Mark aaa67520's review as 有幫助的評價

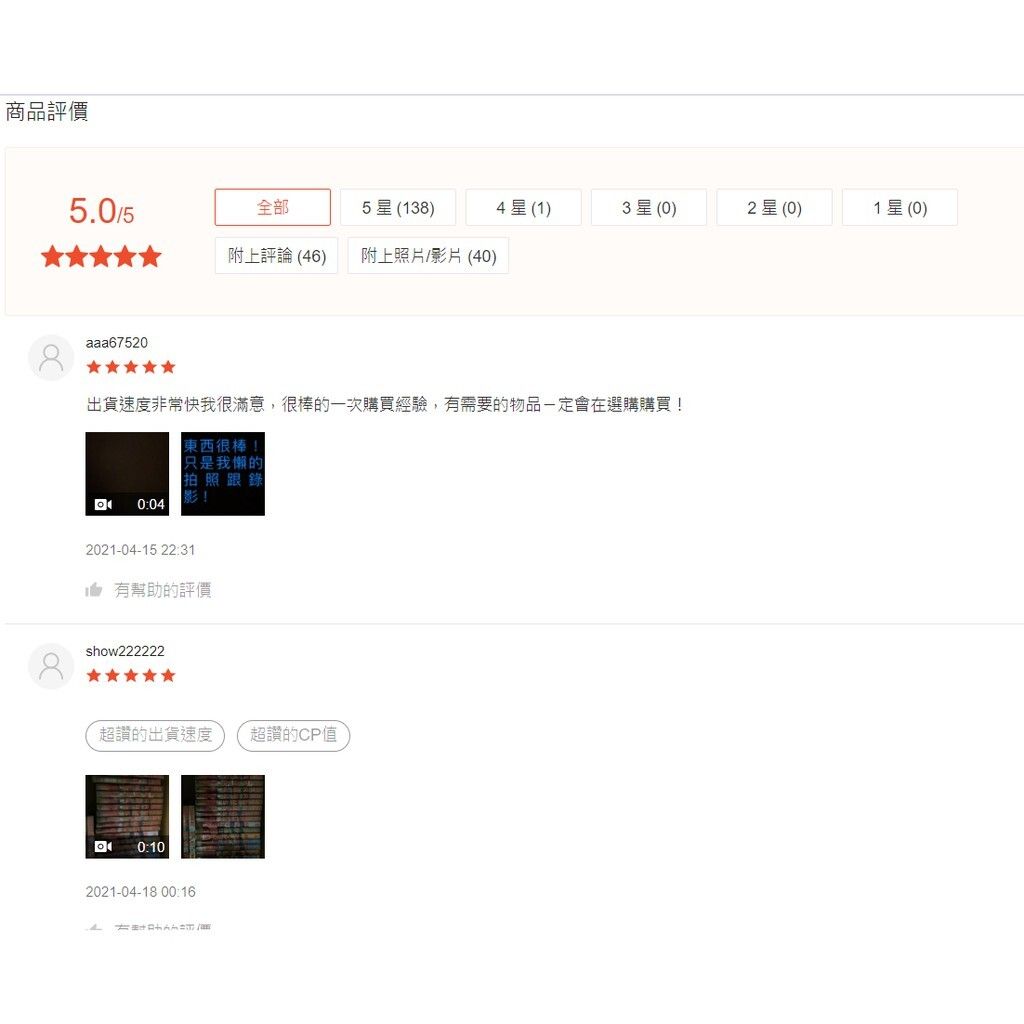(163, 590)
